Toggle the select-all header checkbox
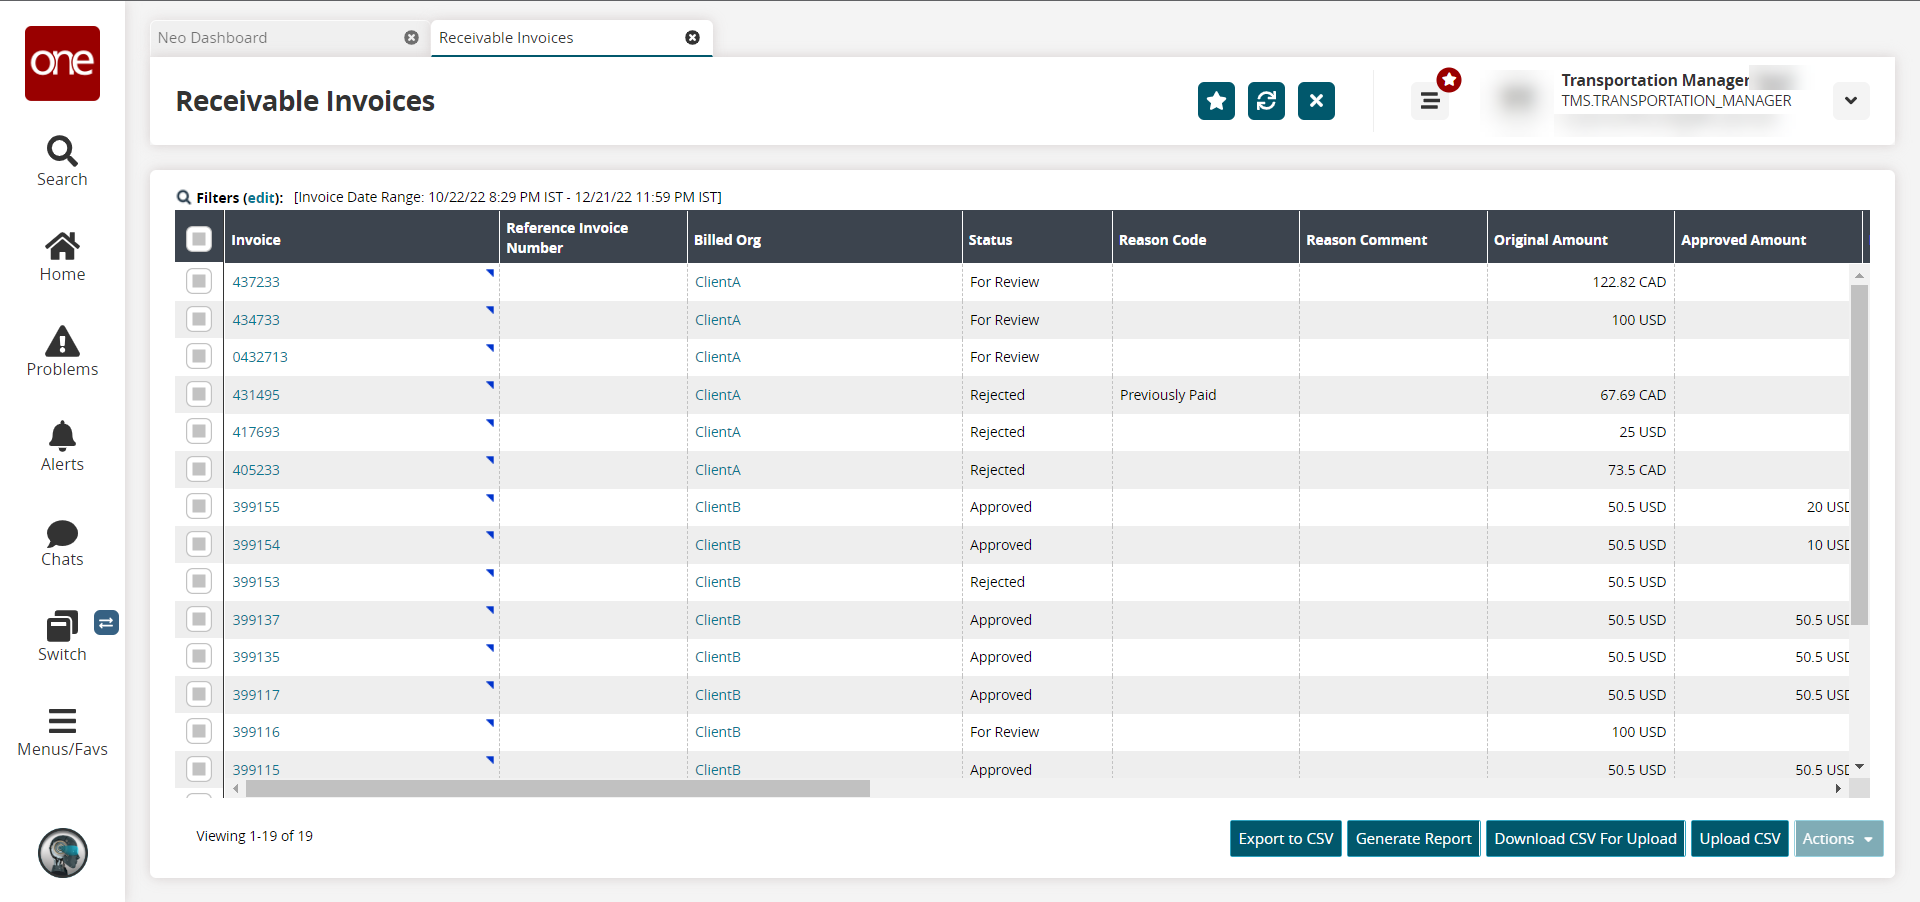The height and width of the screenshot is (902, 1920). pyautogui.click(x=199, y=239)
